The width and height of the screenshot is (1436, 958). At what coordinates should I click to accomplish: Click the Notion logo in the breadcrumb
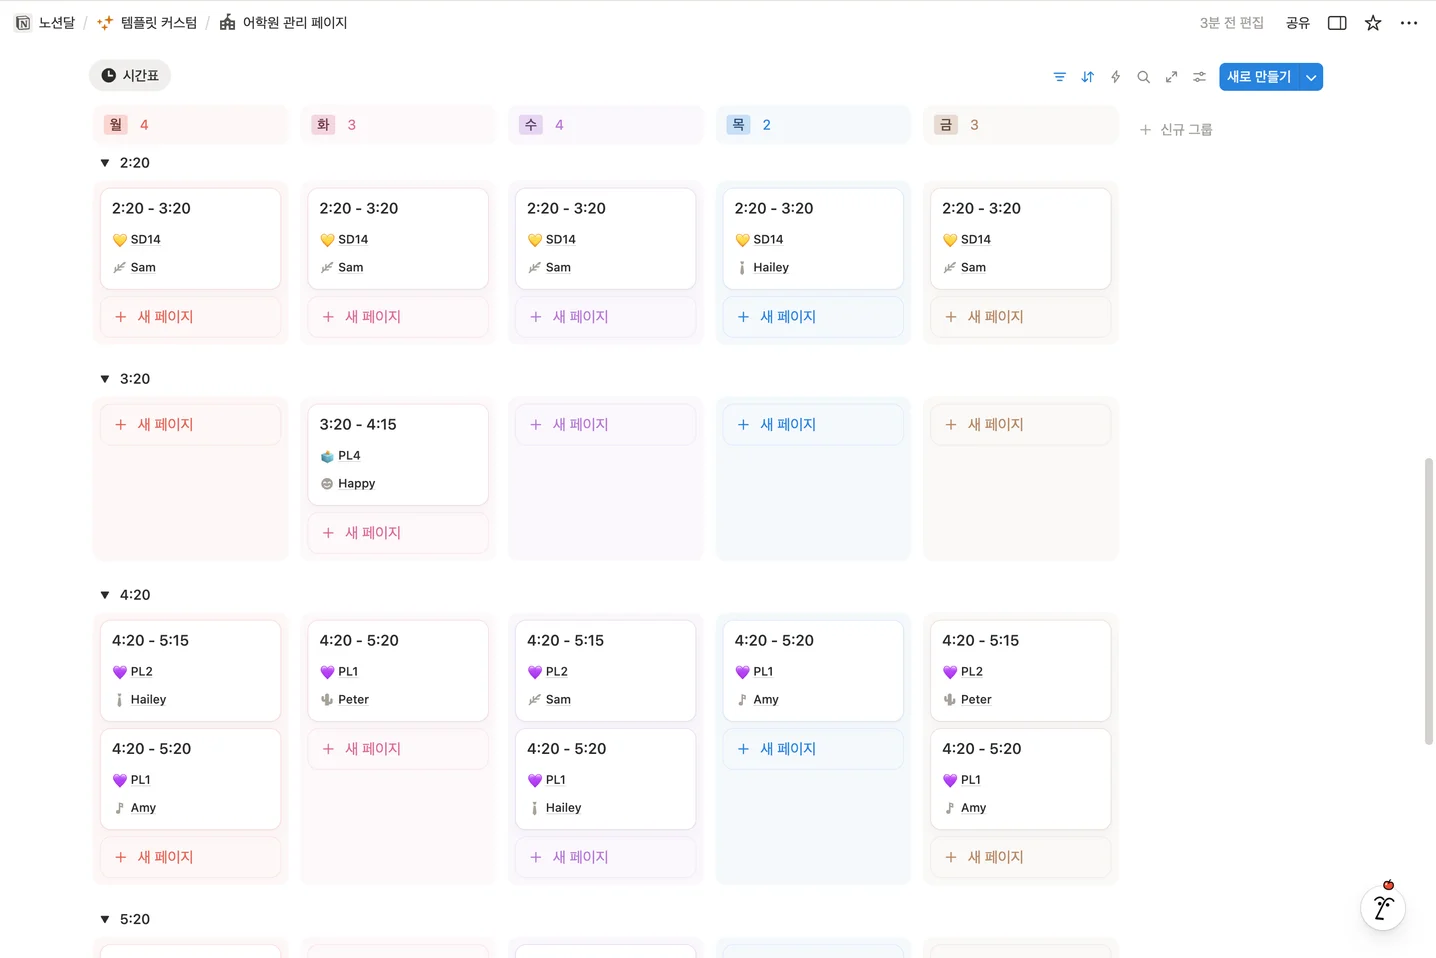click(x=22, y=22)
